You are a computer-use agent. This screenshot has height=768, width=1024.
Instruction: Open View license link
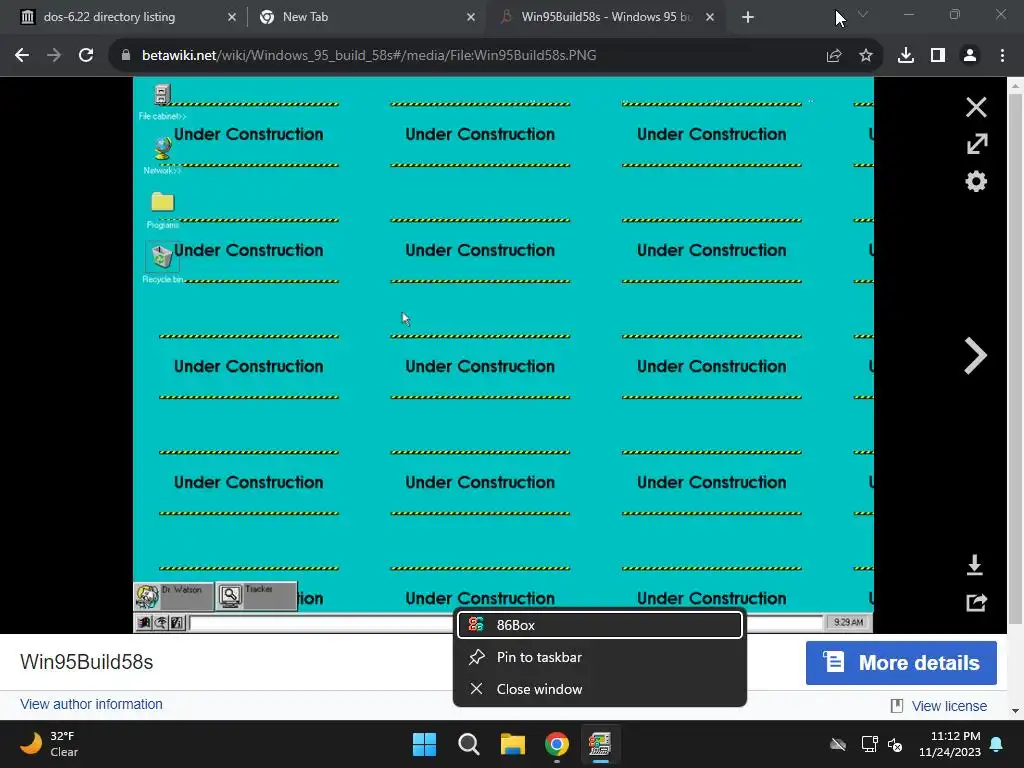(949, 706)
